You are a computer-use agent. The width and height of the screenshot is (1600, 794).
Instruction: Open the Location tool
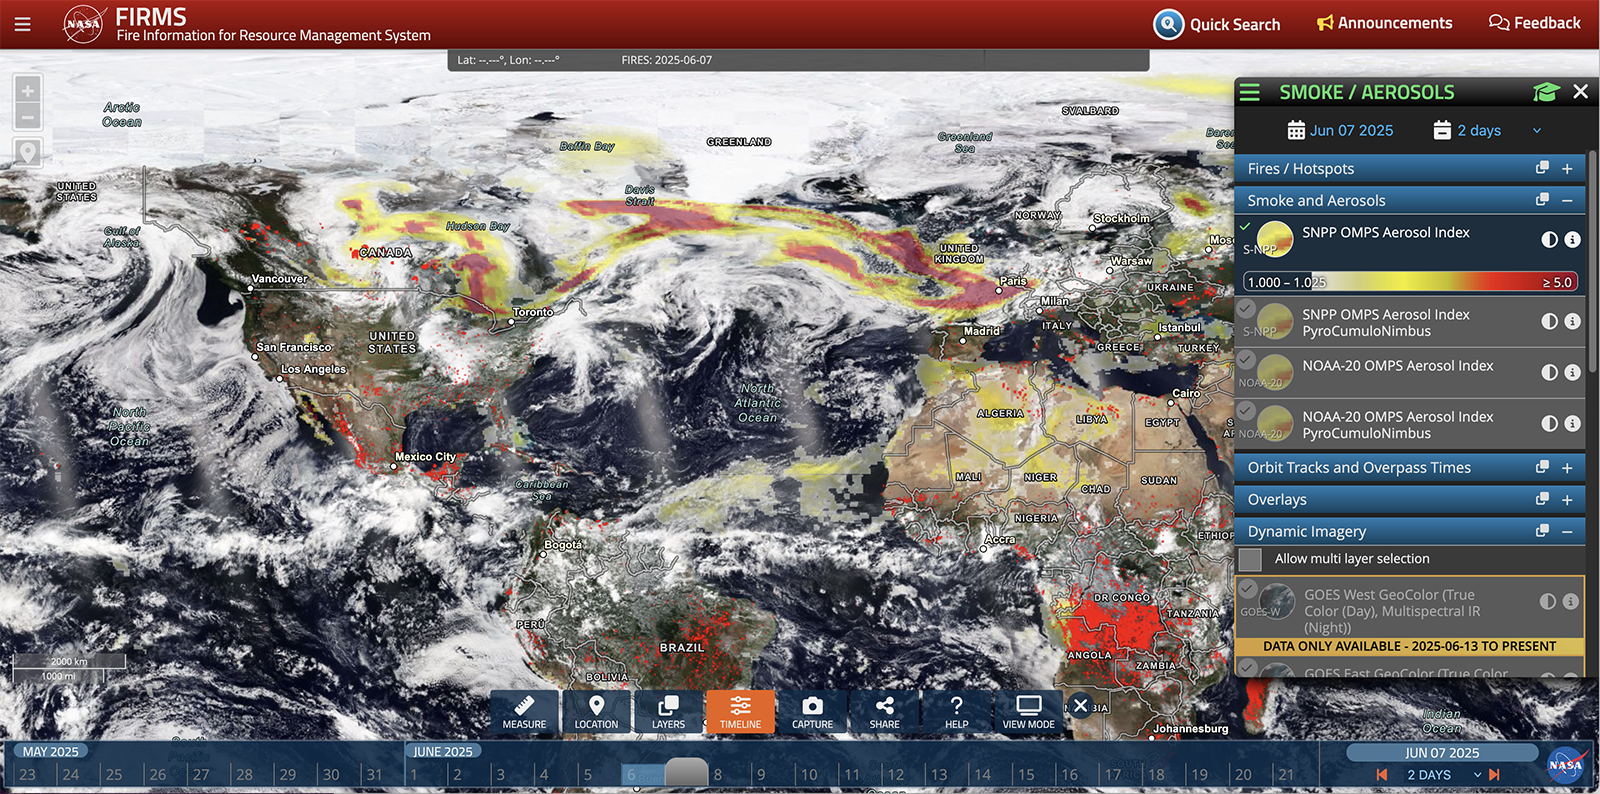point(596,711)
